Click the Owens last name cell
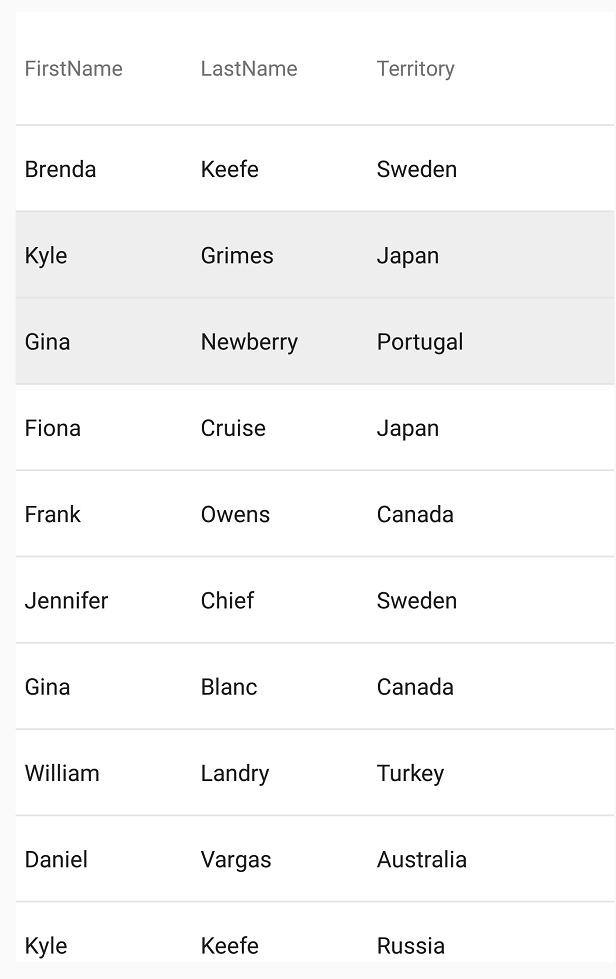Image resolution: width=616 pixels, height=979 pixels. coord(235,514)
